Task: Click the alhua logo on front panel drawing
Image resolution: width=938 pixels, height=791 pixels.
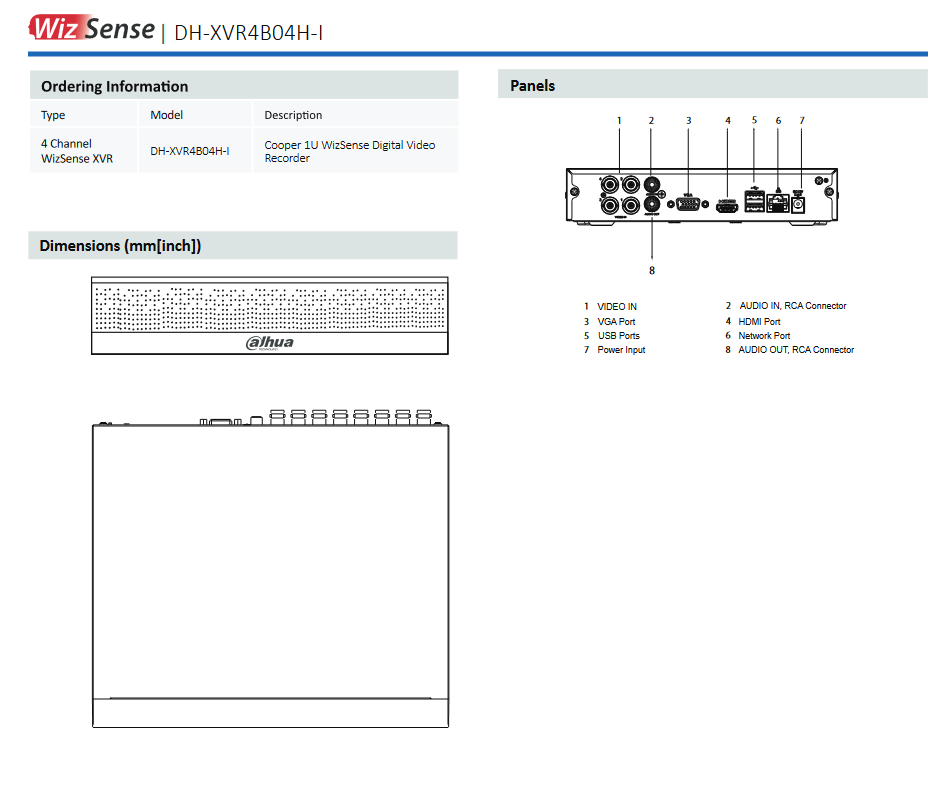Action: (269, 342)
